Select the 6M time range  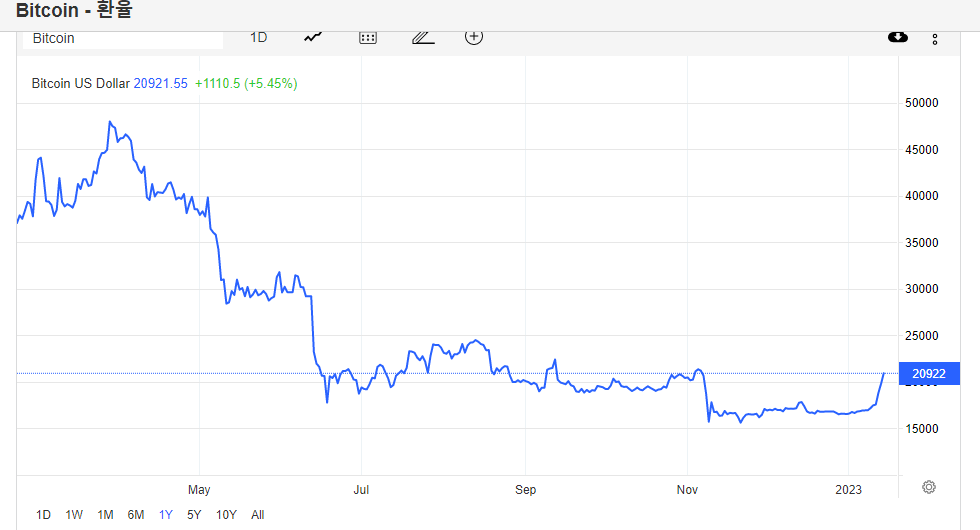136,514
